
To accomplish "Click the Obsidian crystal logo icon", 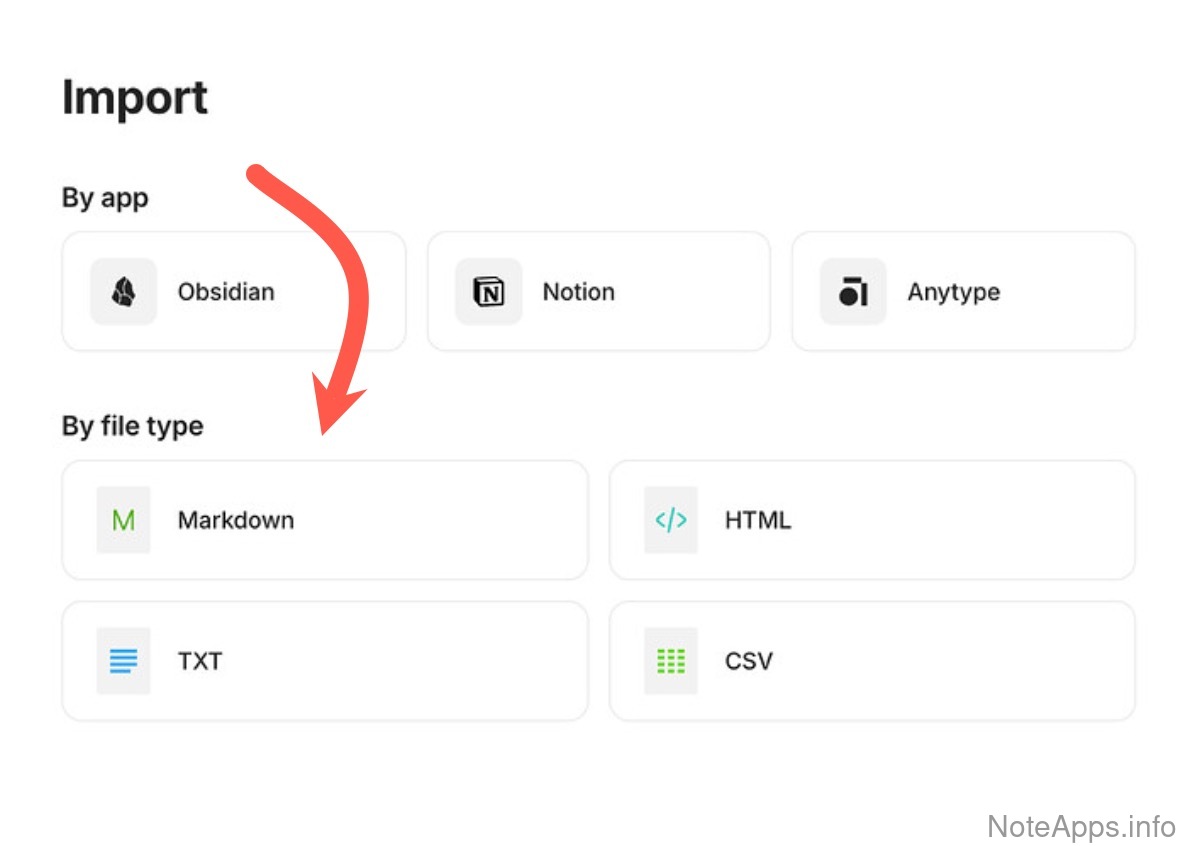I will coord(124,292).
